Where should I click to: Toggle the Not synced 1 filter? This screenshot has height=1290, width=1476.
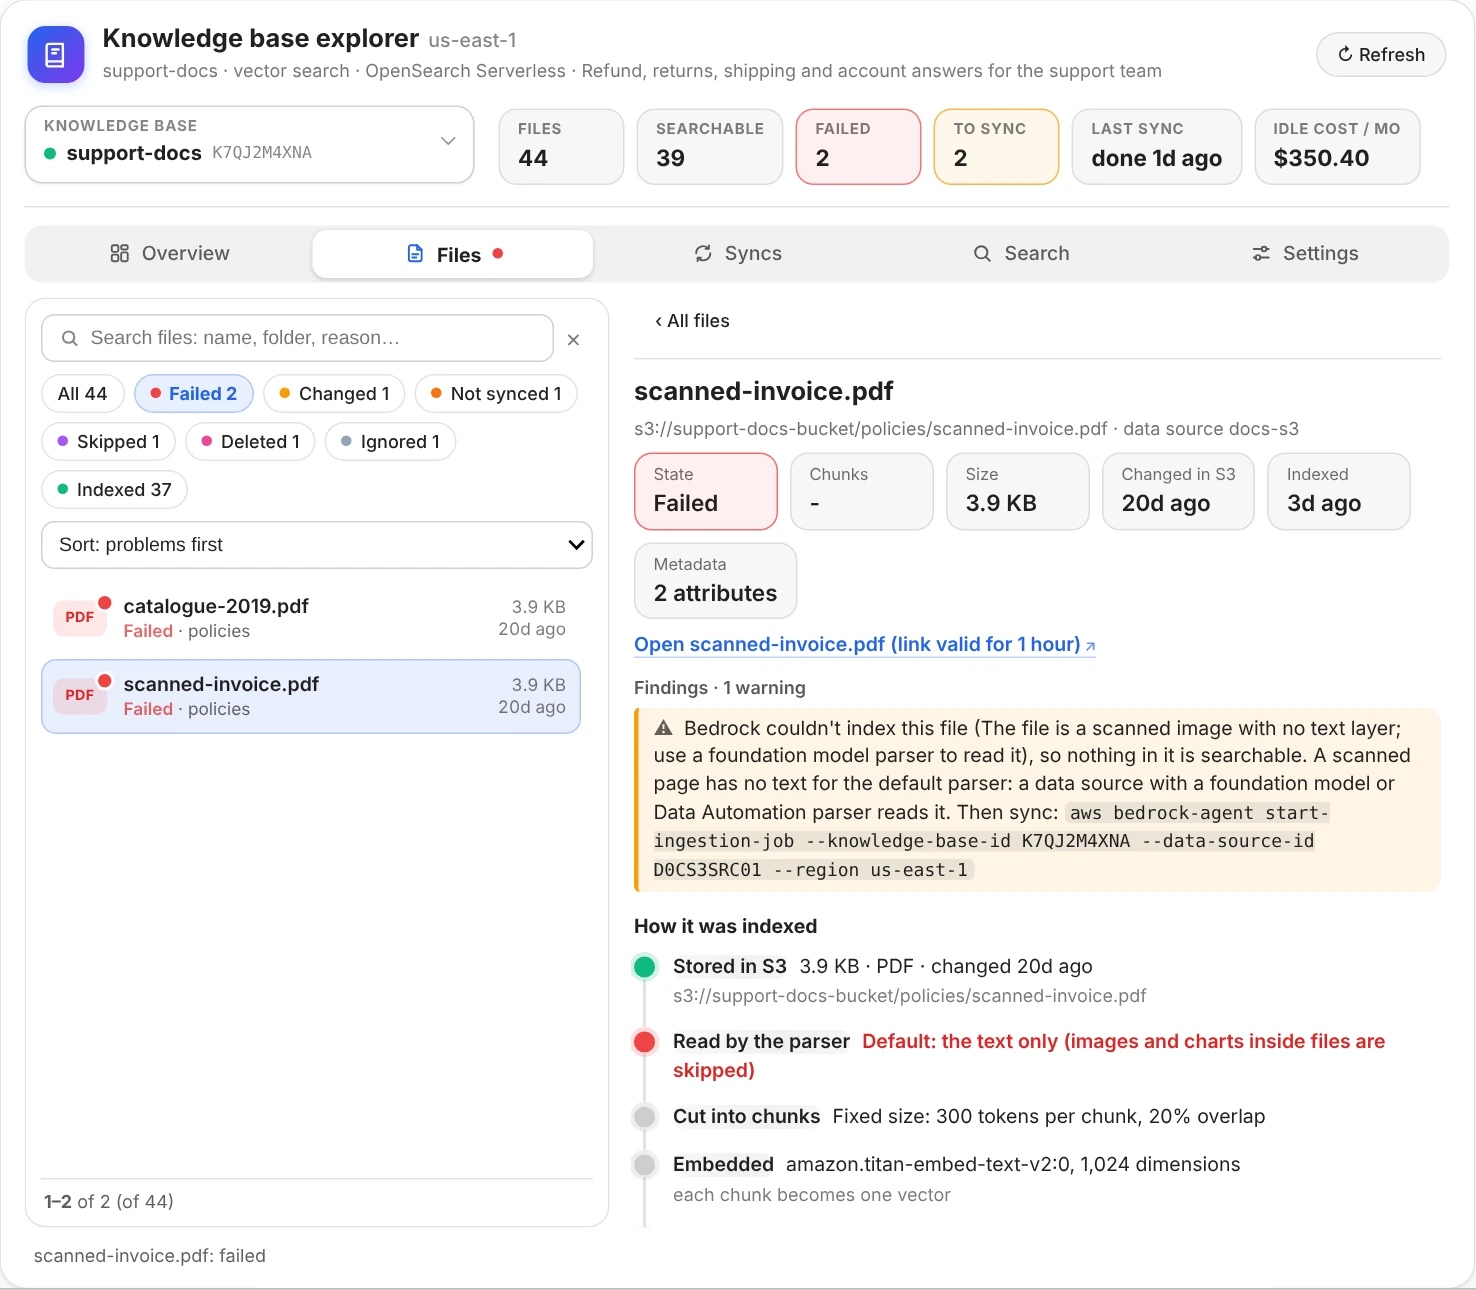(496, 394)
